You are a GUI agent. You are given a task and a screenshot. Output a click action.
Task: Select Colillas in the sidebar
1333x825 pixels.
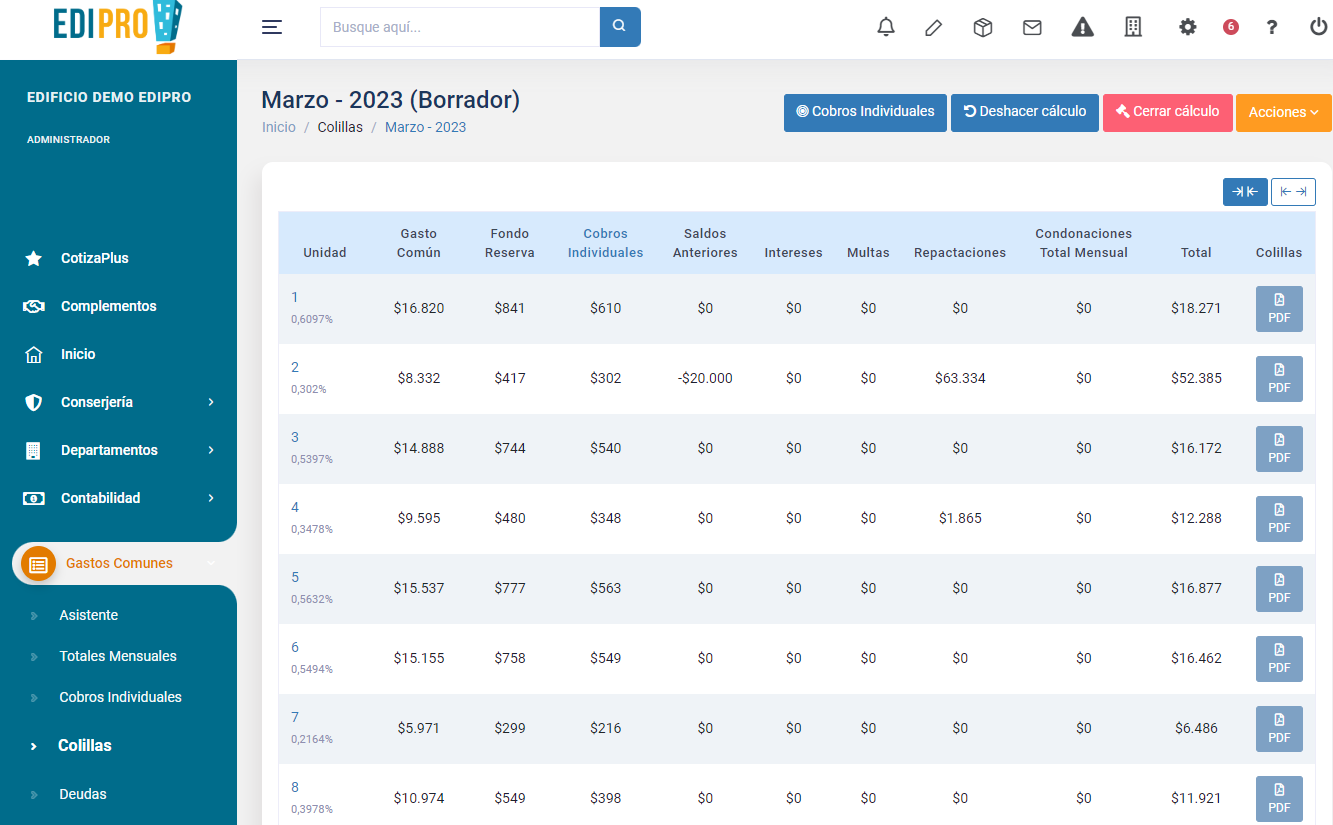tap(85, 745)
